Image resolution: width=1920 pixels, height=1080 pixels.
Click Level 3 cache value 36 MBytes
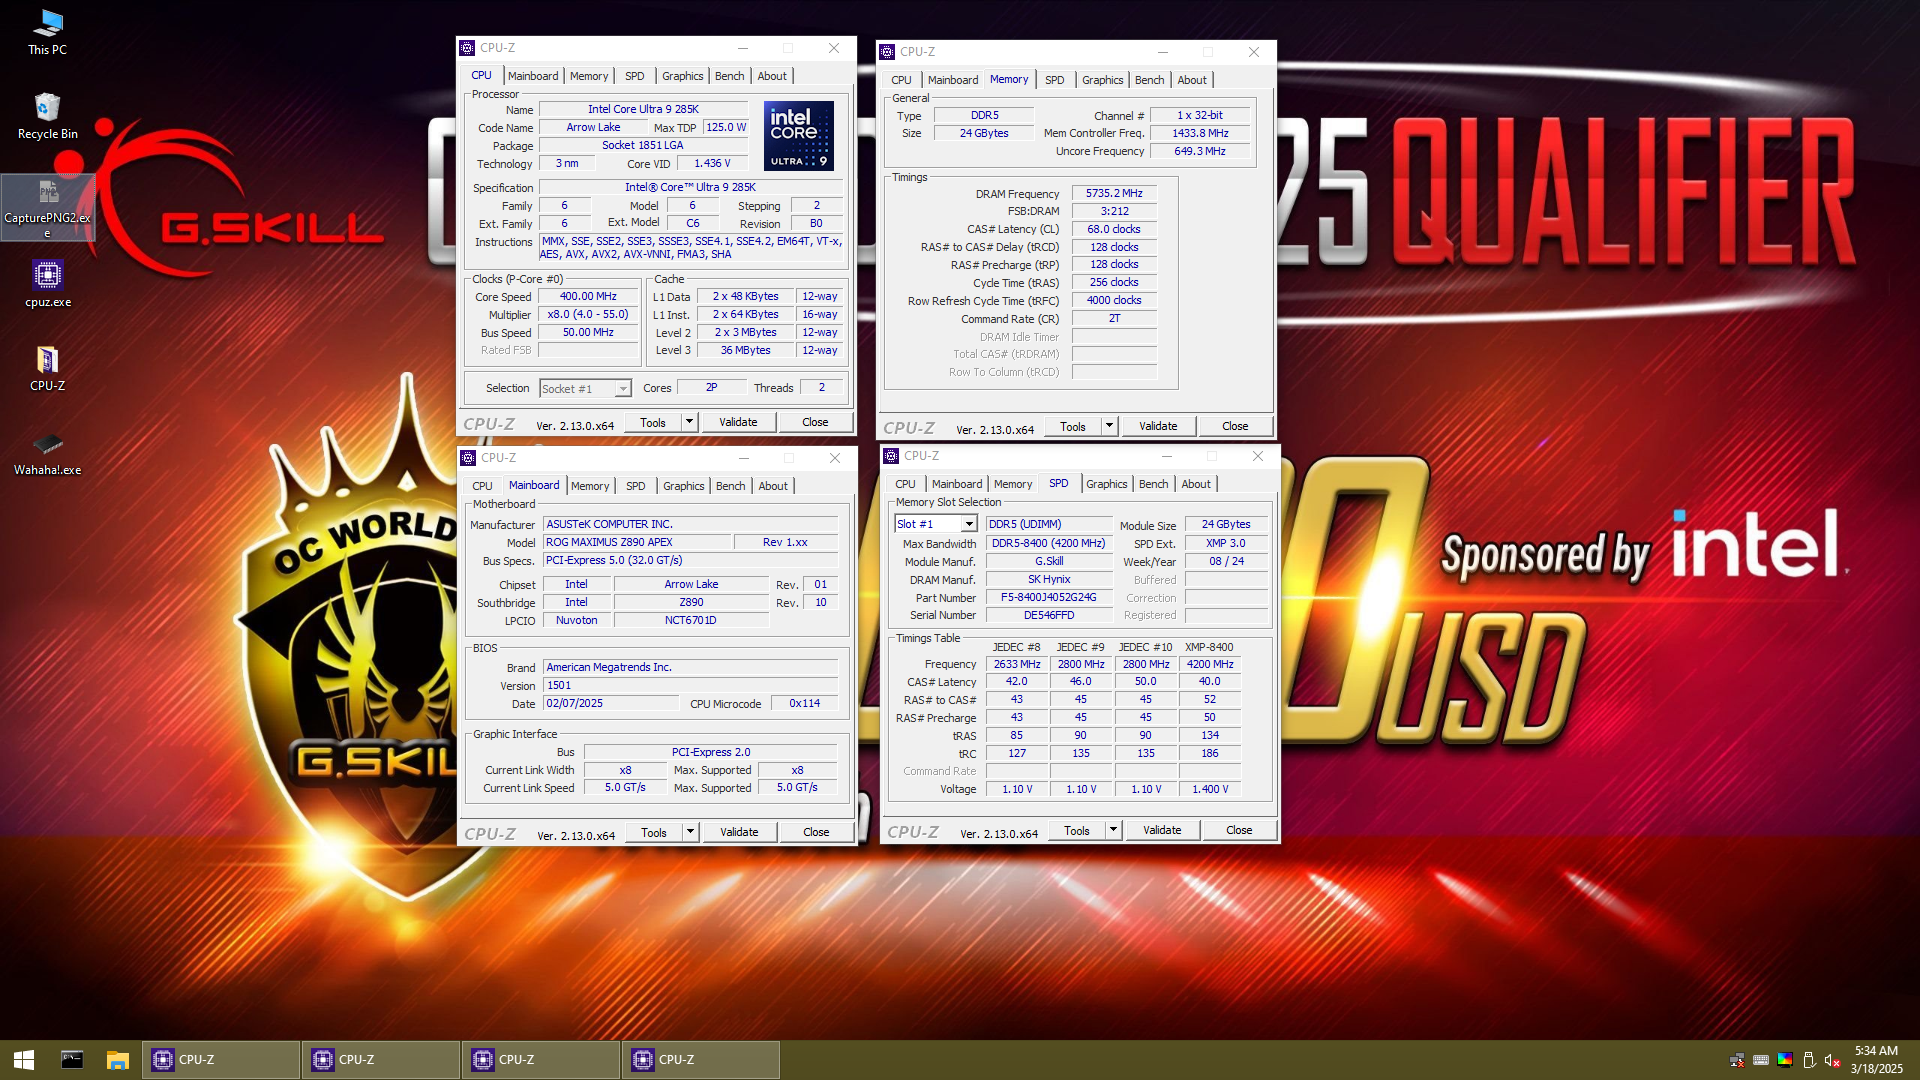point(746,350)
